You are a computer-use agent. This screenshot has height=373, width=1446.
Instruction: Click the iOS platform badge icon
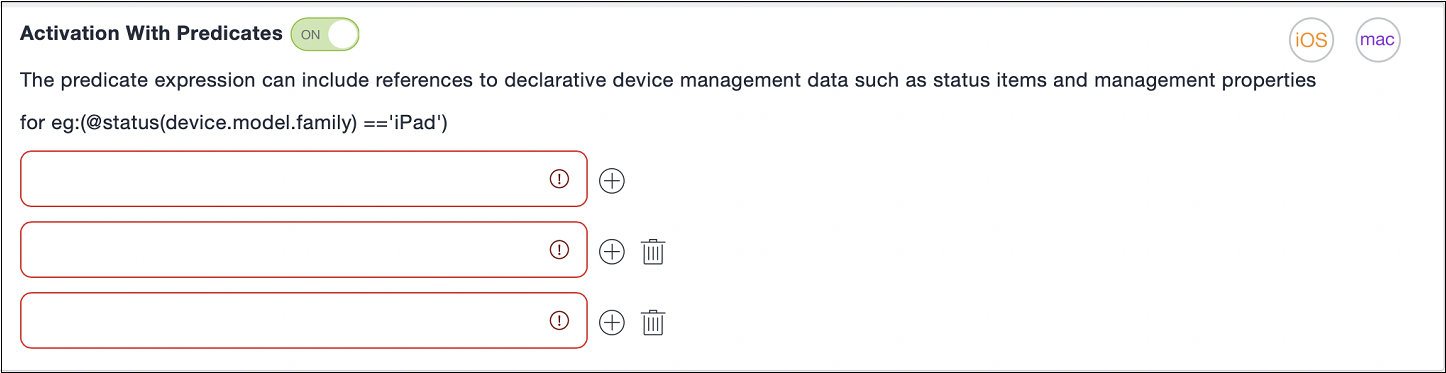(x=1311, y=40)
